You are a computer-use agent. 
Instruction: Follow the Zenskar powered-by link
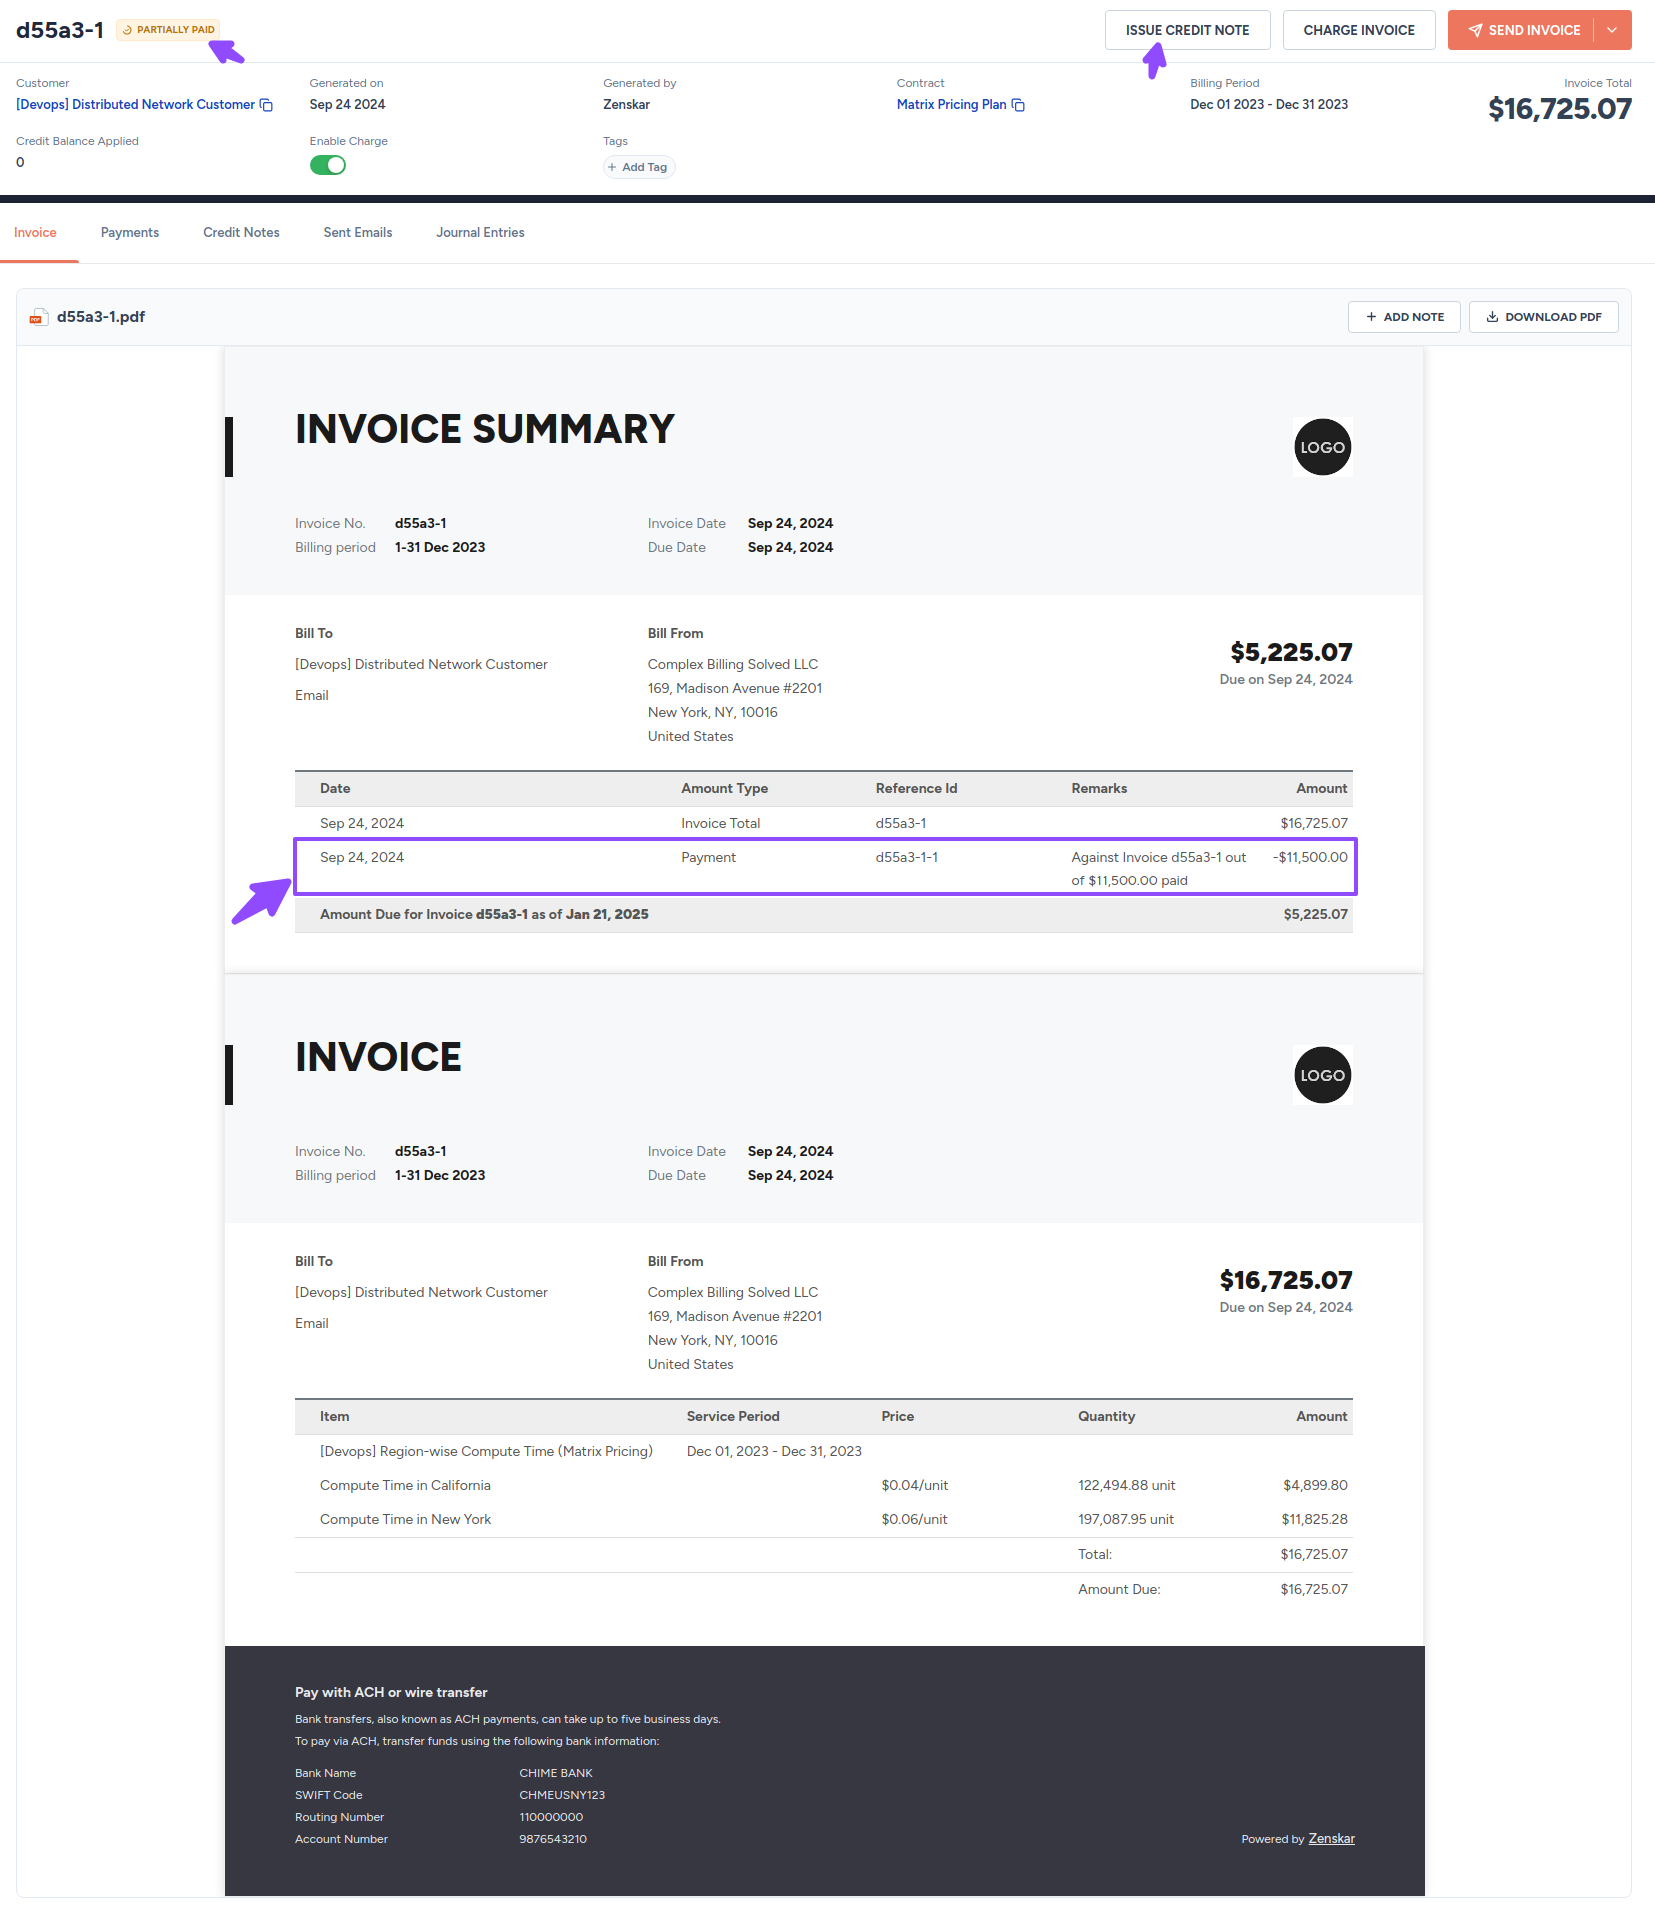pos(1331,1838)
